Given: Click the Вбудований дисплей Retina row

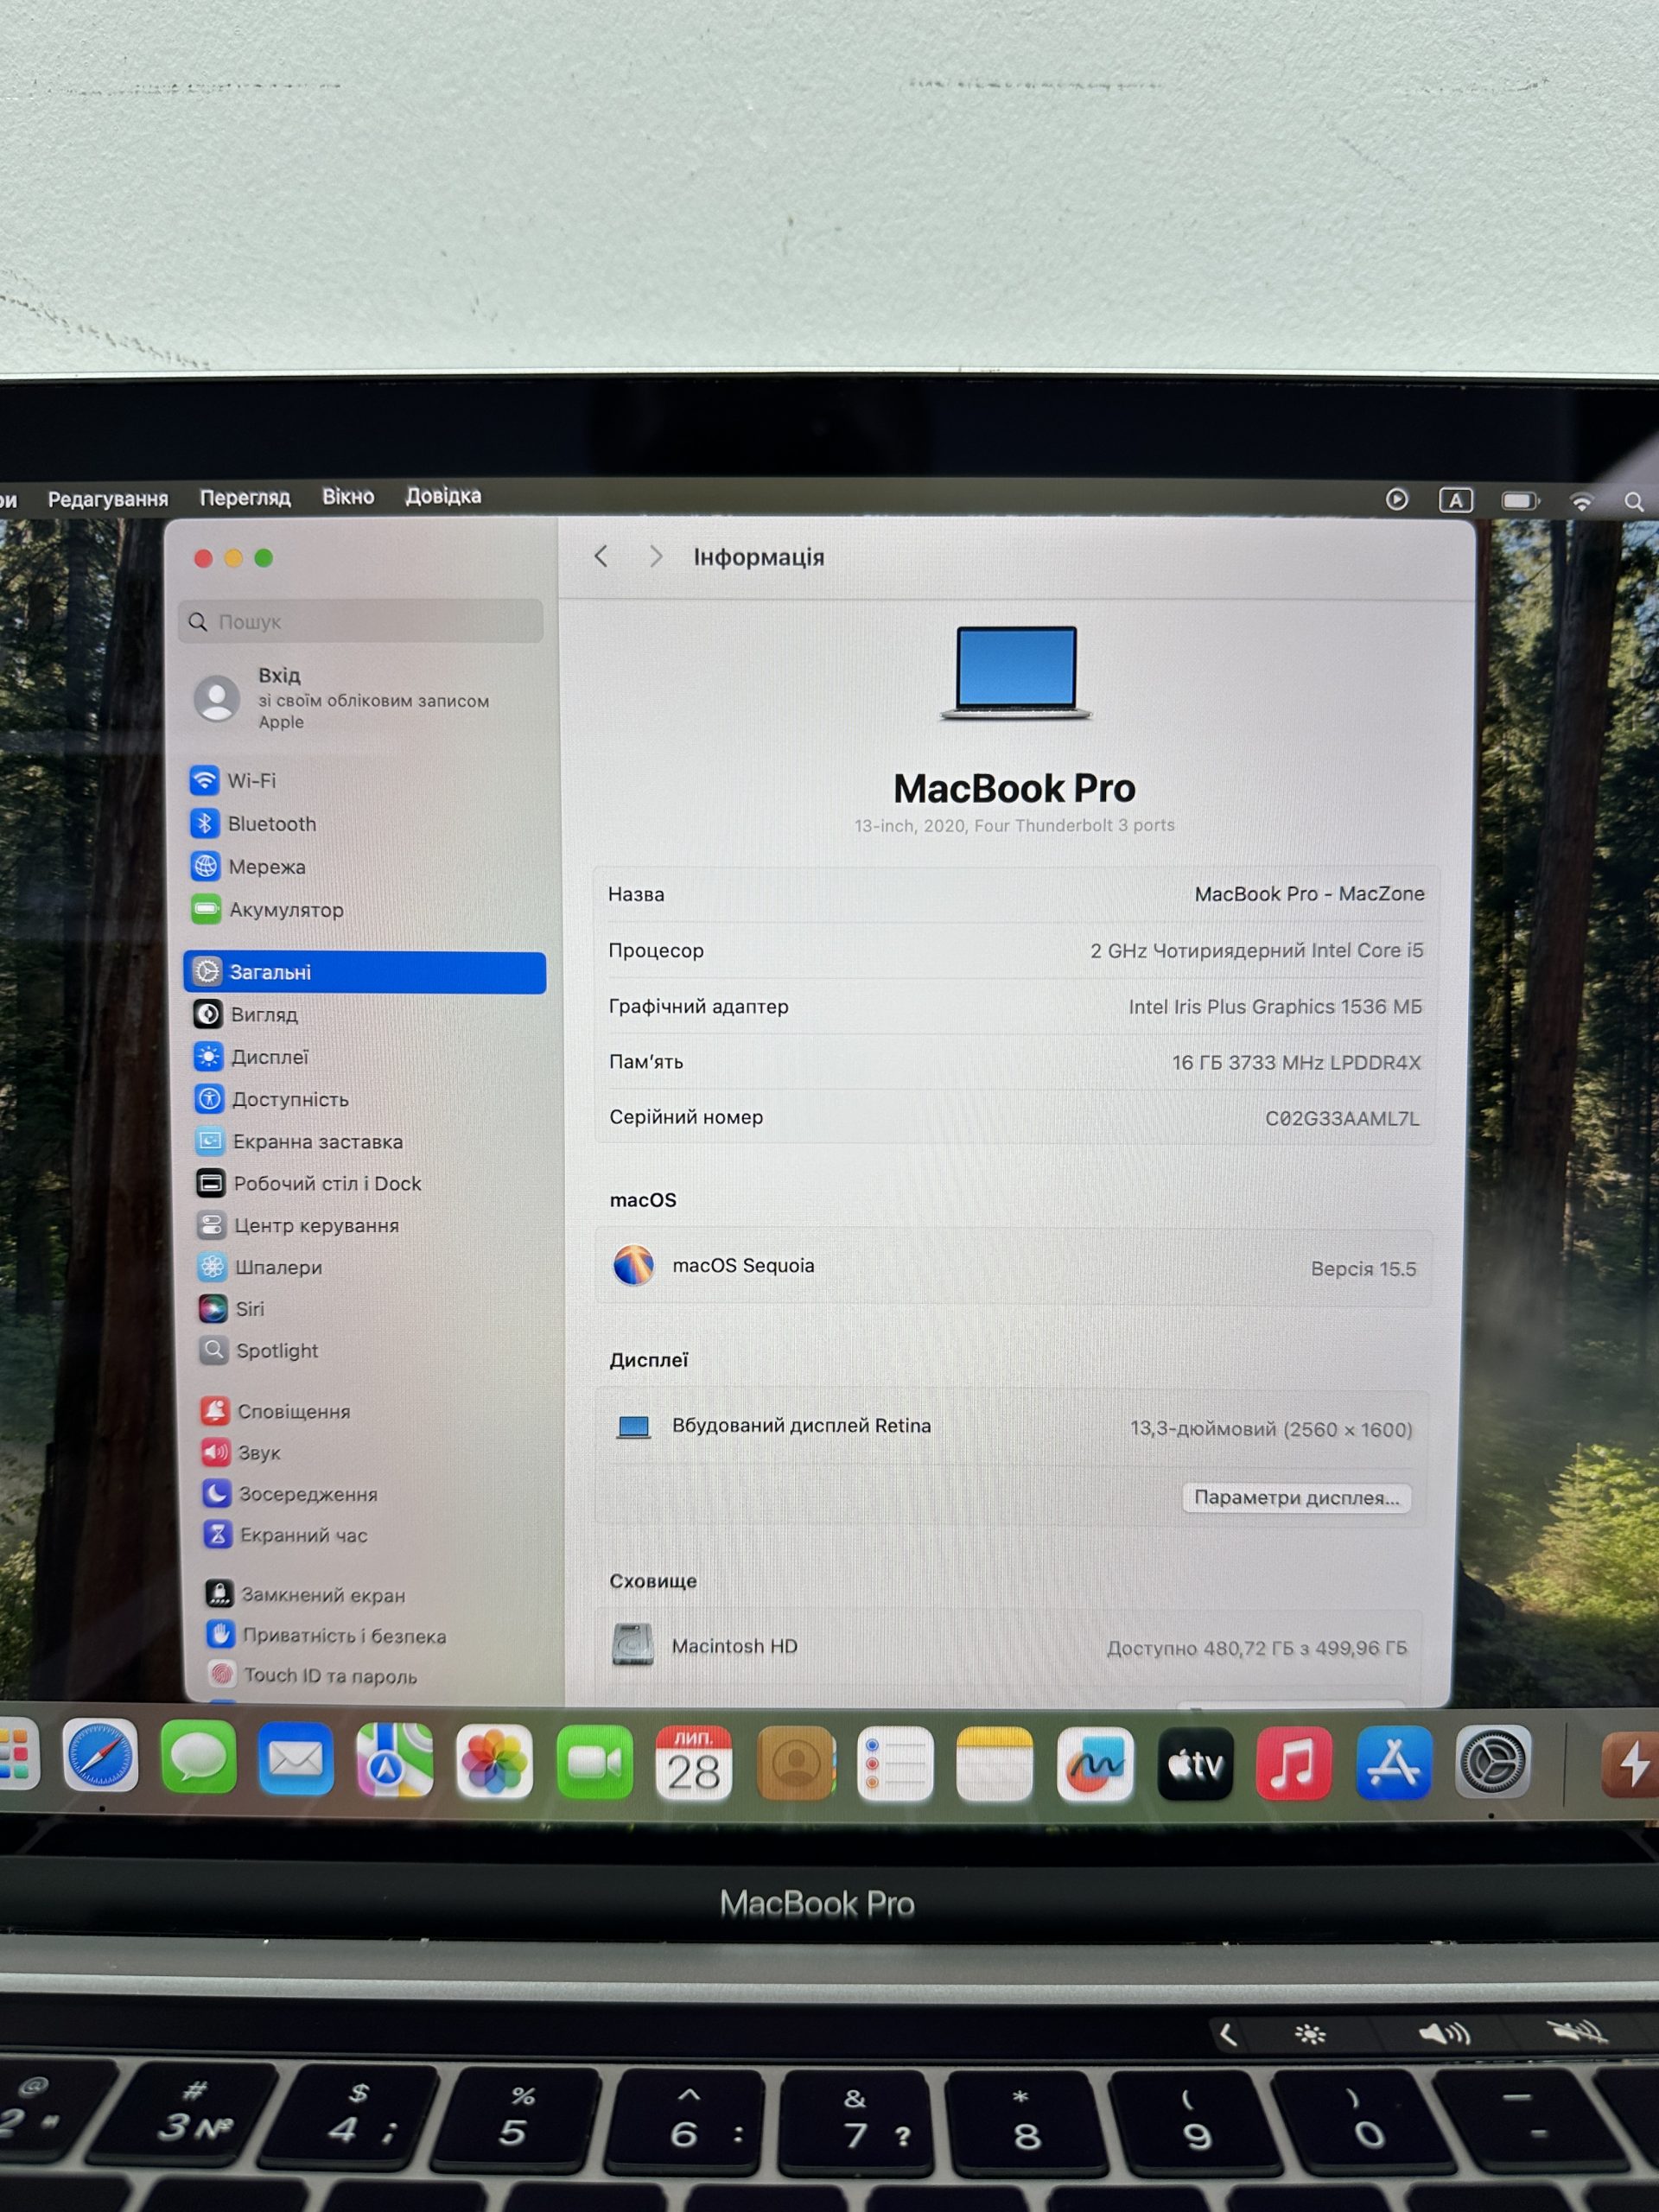Looking at the screenshot, I should point(1012,1427).
